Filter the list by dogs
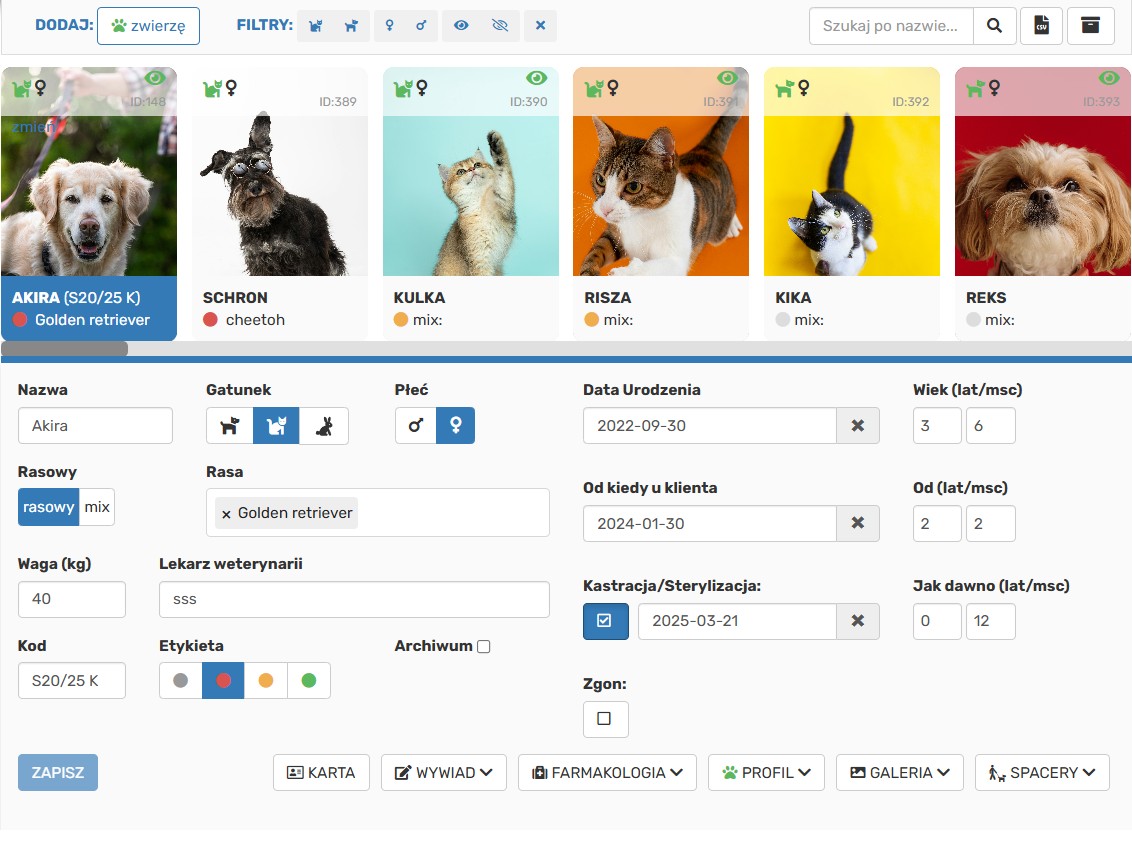 coord(351,26)
